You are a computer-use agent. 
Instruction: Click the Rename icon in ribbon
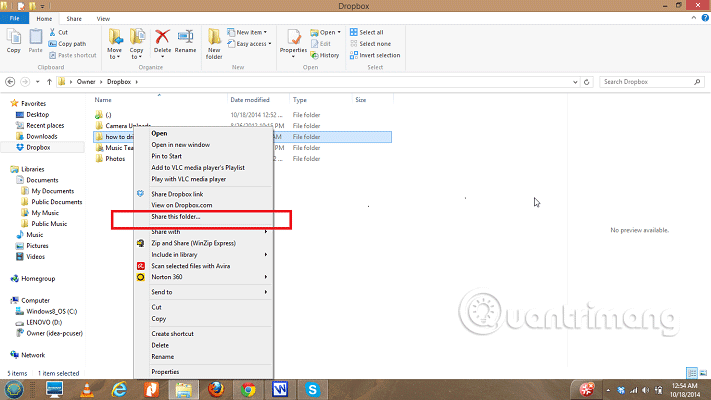point(185,37)
